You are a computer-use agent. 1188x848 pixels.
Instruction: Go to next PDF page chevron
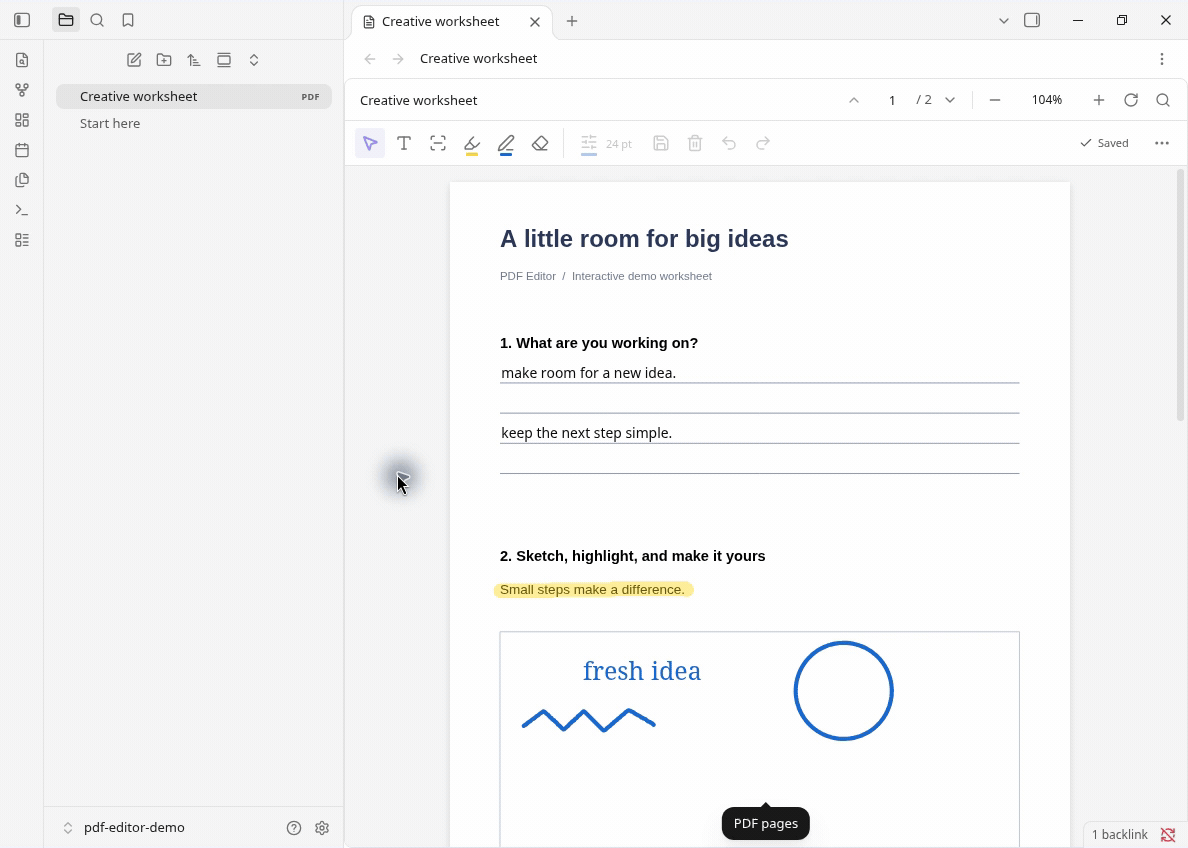coord(950,100)
